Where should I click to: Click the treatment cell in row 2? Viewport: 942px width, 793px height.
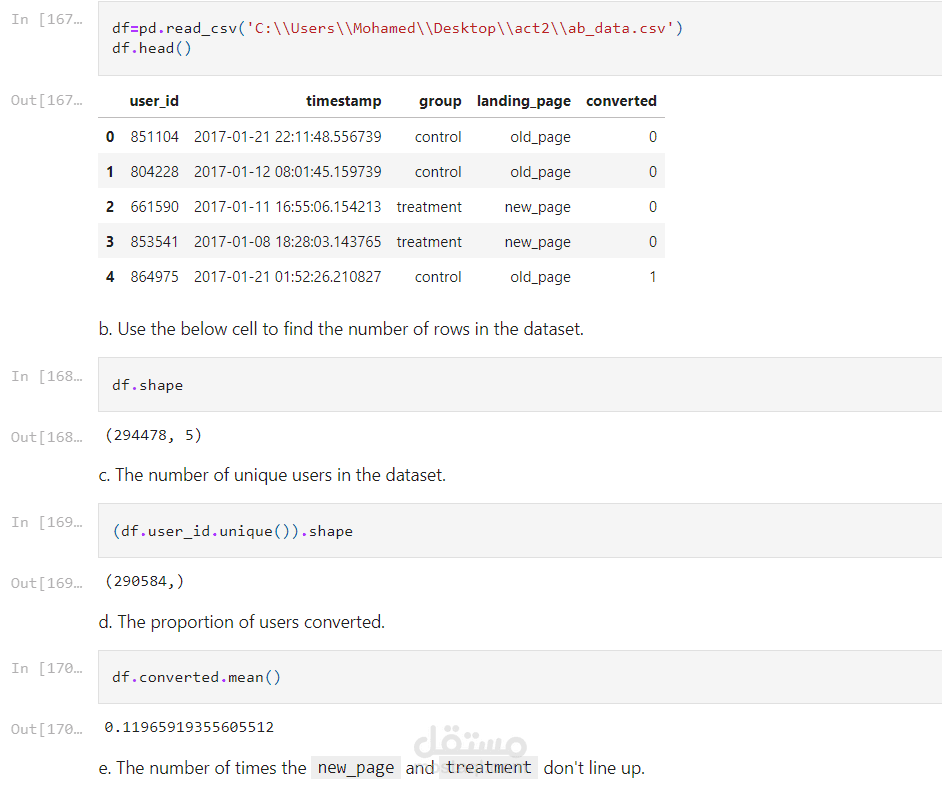(429, 207)
